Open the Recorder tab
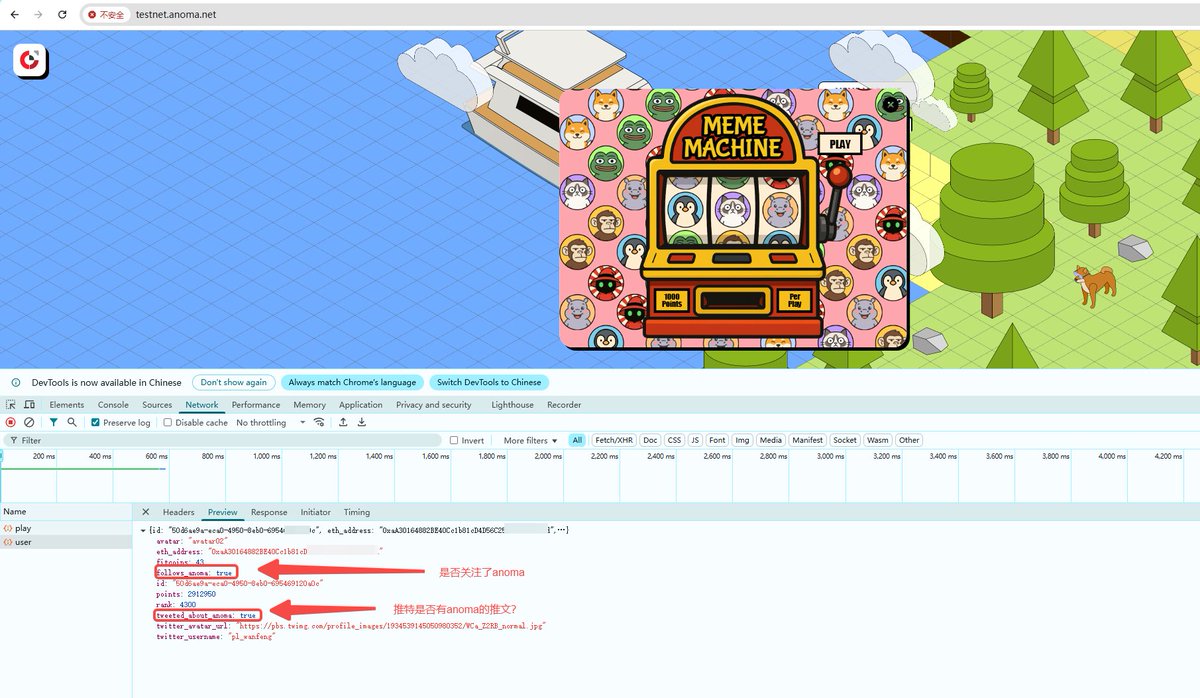 pyautogui.click(x=564, y=405)
